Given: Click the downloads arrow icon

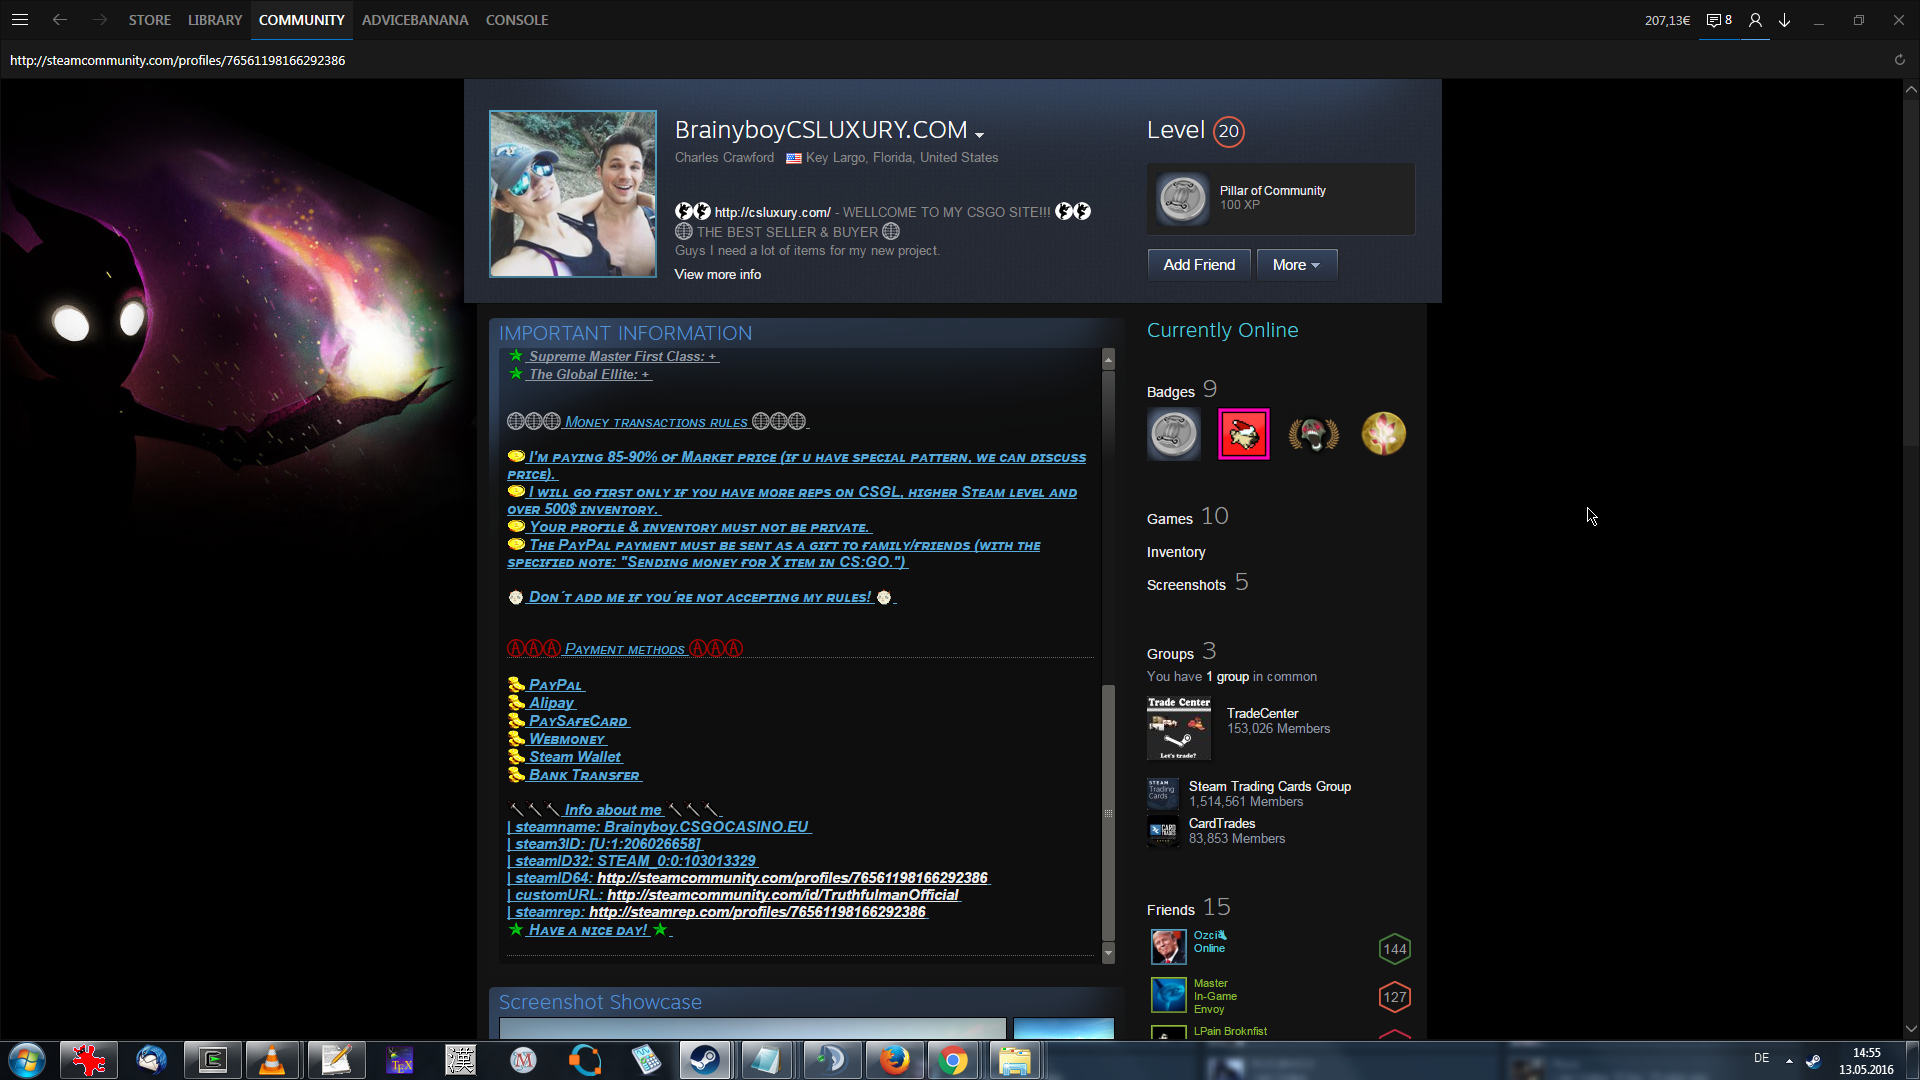Looking at the screenshot, I should pos(1785,20).
